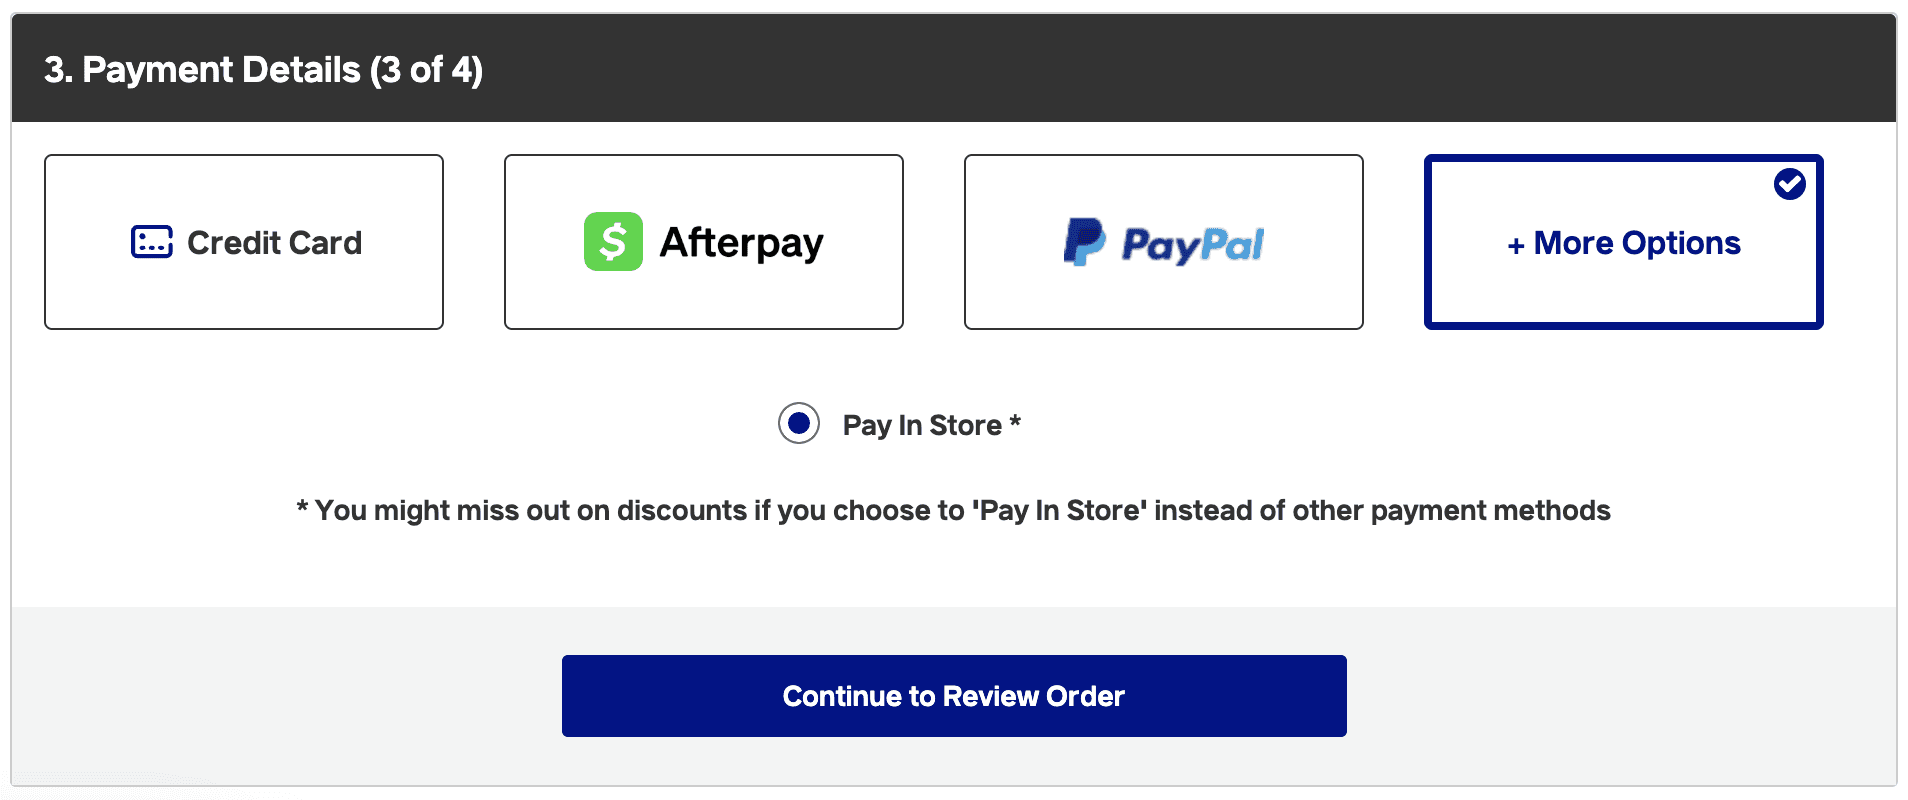The width and height of the screenshot is (1908, 800).
Task: Select the Pay In Store radio button
Action: (799, 424)
